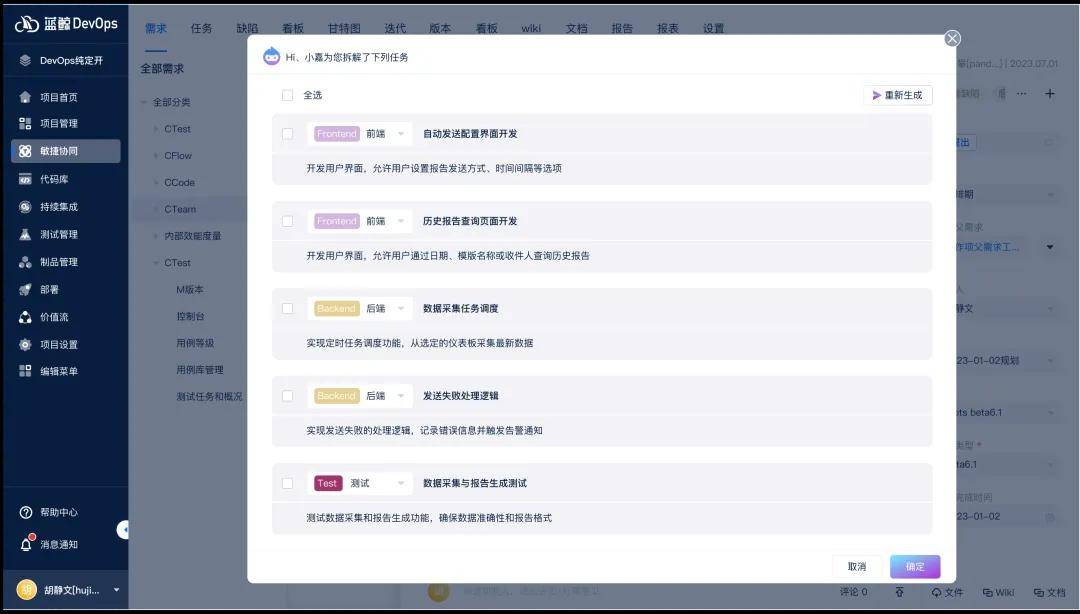This screenshot has width=1080, height=614.
Task: Switch to the wiki tab
Action: pos(531,28)
